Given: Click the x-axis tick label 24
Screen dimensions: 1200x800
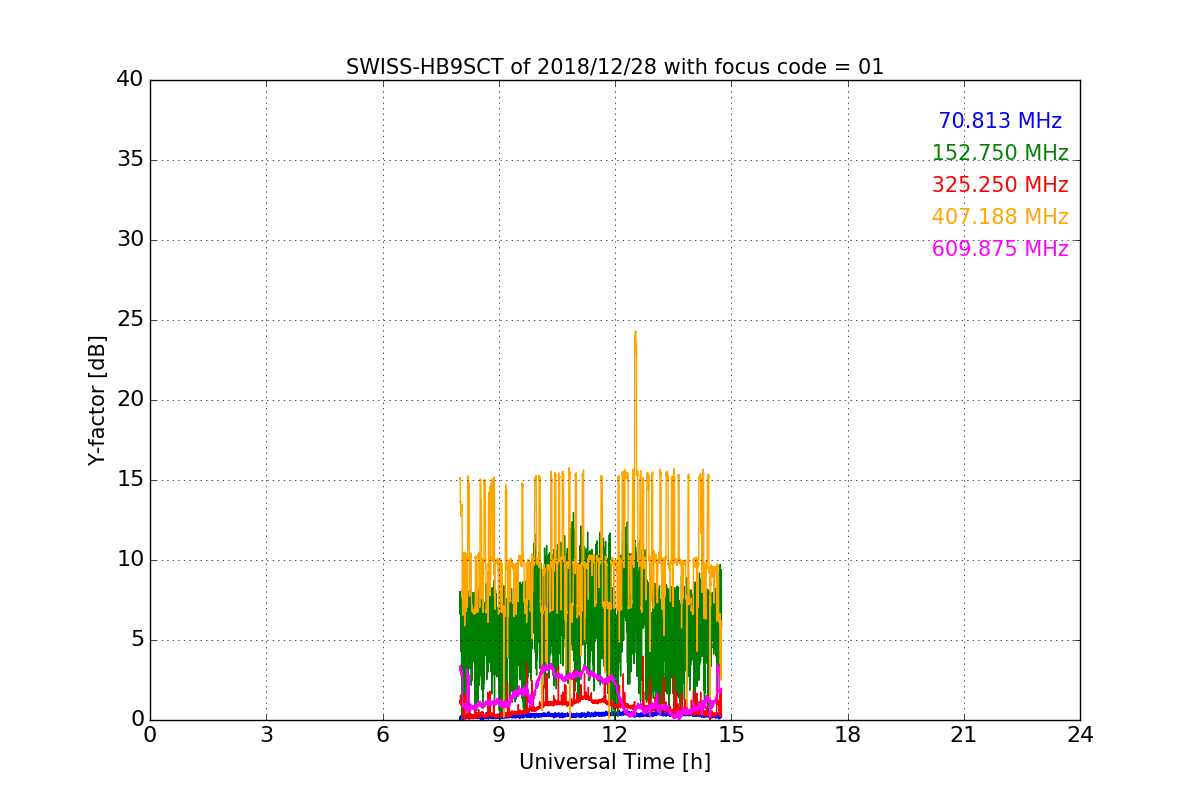Looking at the screenshot, I should [x=1080, y=734].
